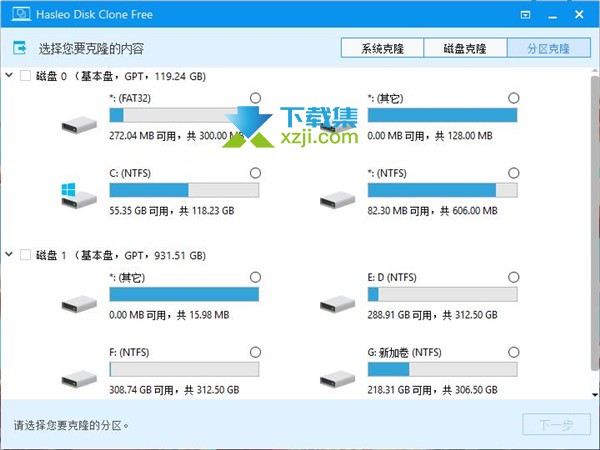600x450 pixels.
Task: Switch to the 磁盘克隆 tab
Action: [x=465, y=48]
